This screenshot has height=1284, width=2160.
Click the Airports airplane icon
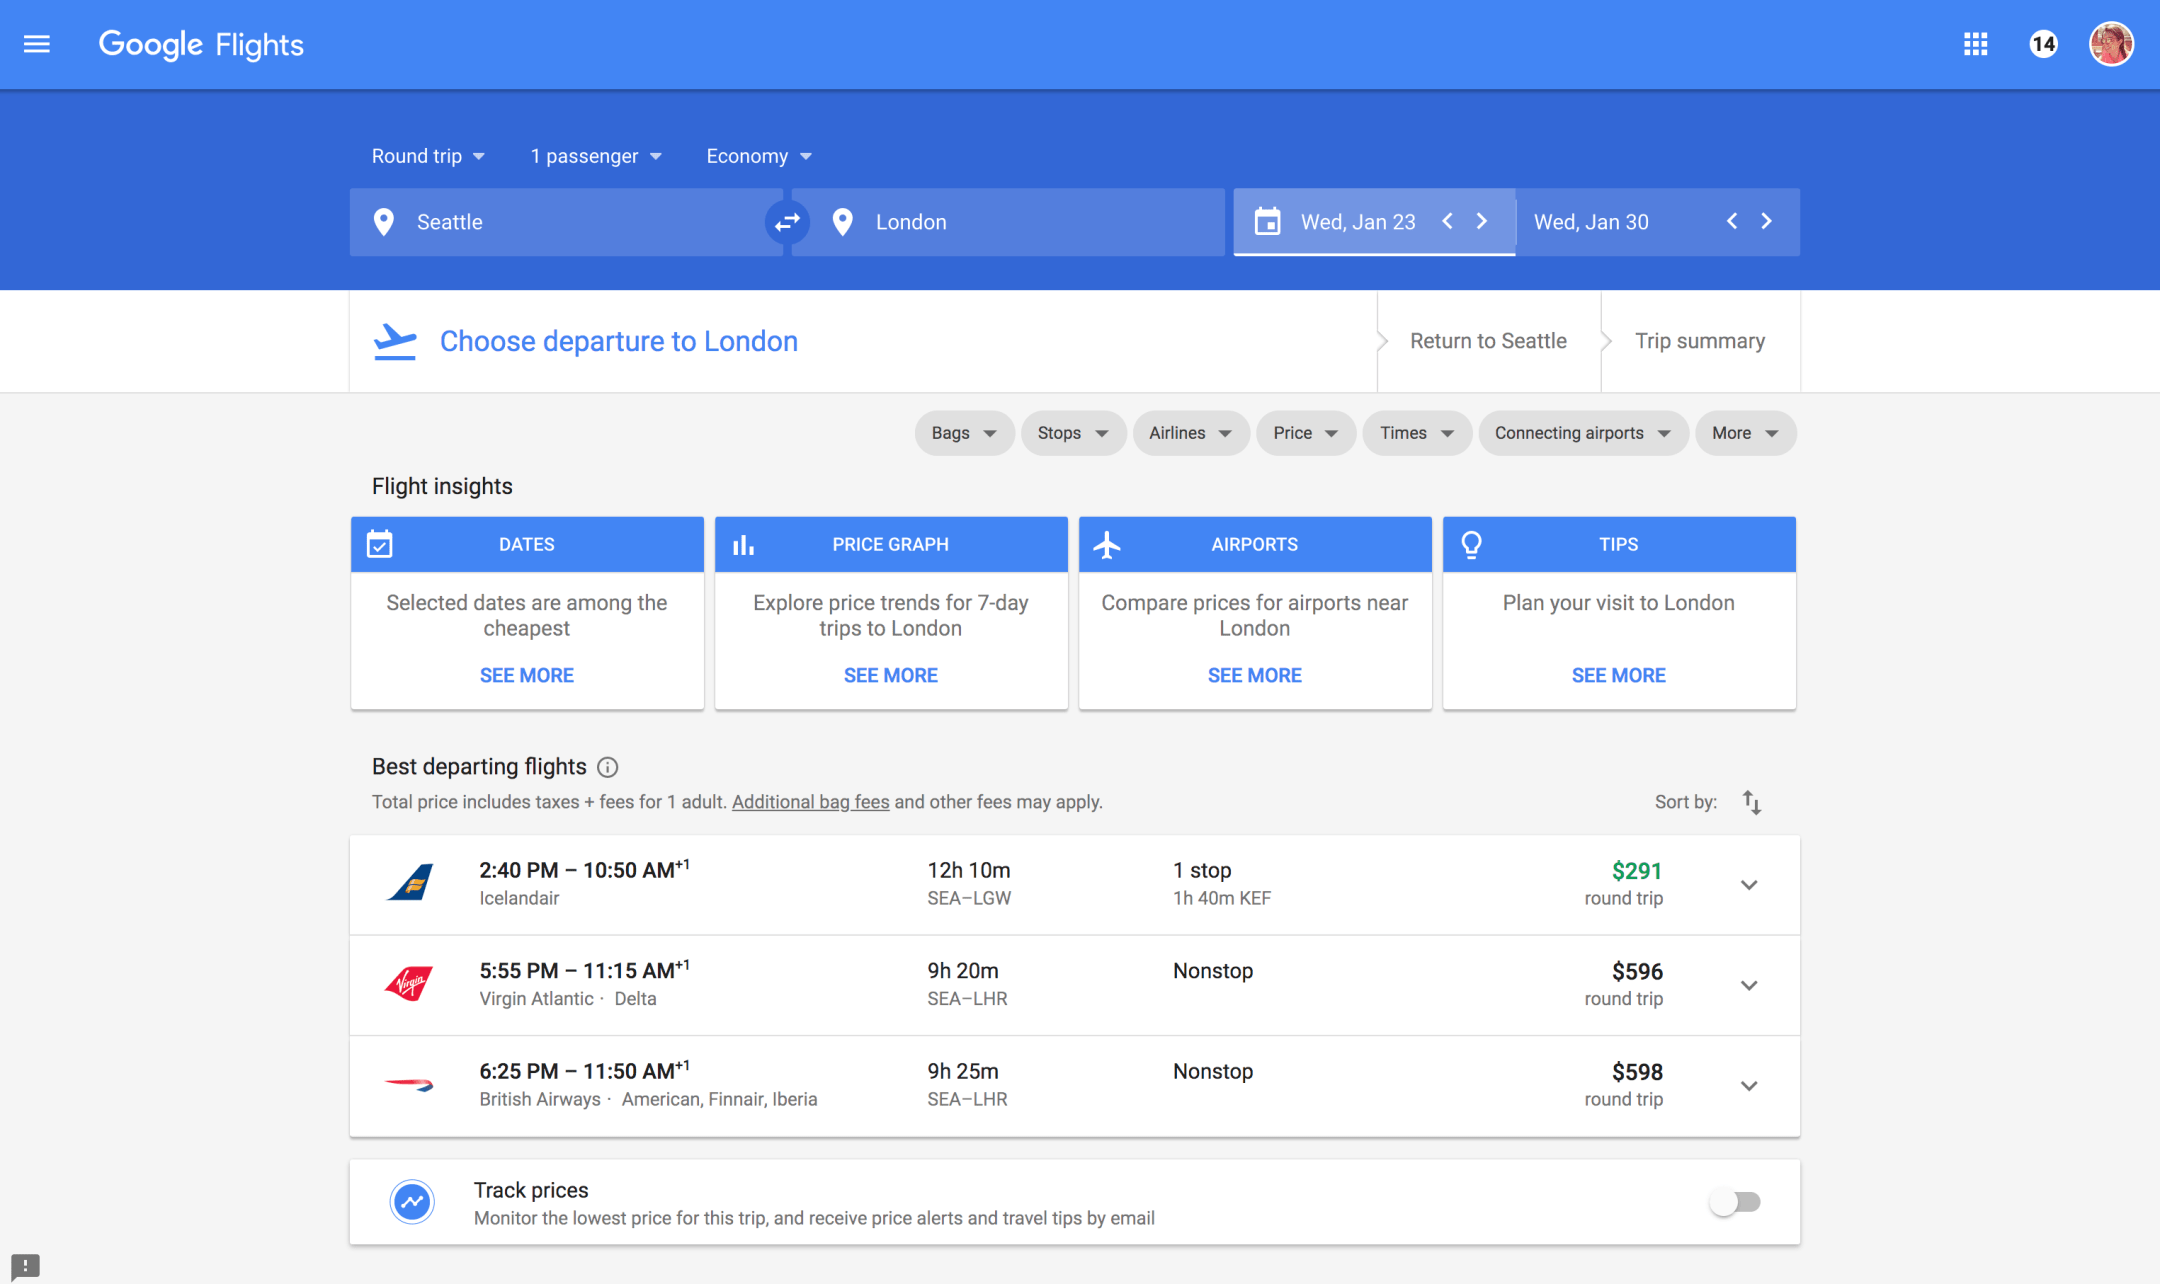[x=1107, y=545]
